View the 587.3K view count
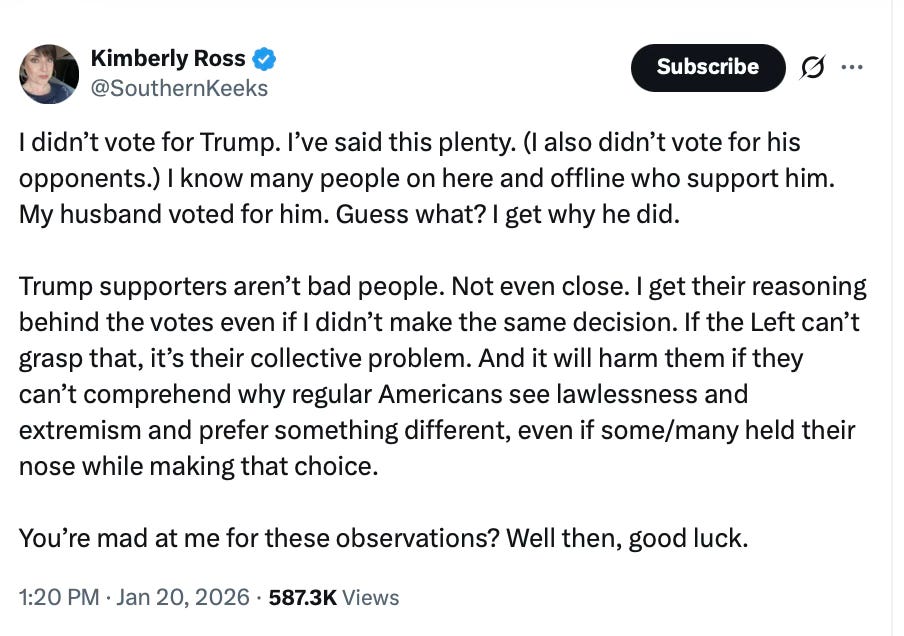The width and height of the screenshot is (904, 636). [x=303, y=597]
